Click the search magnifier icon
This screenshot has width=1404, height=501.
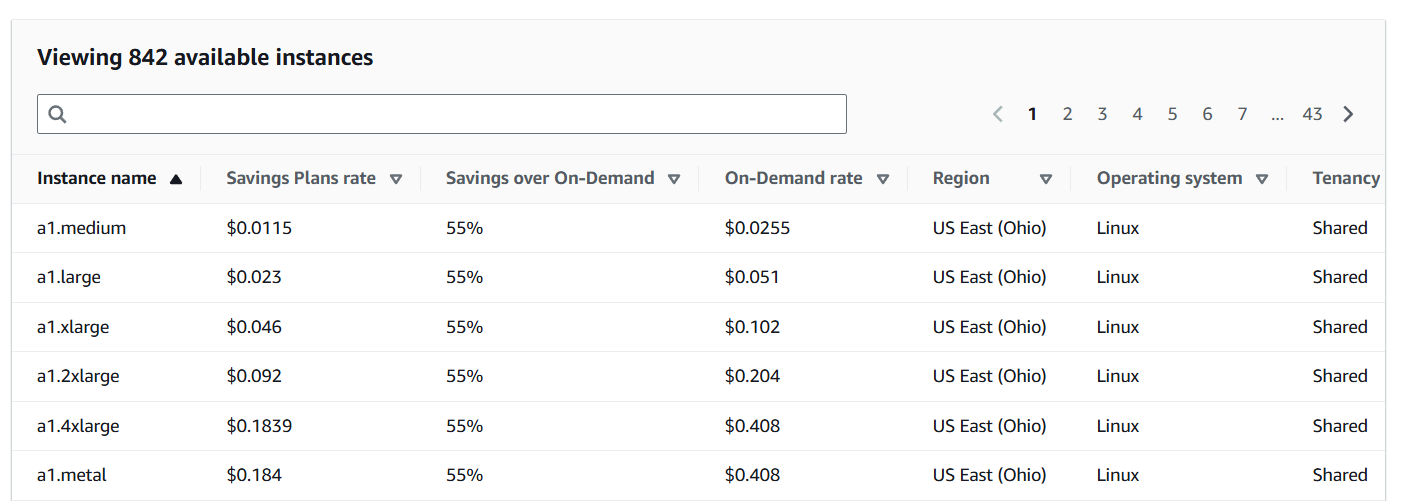point(57,114)
